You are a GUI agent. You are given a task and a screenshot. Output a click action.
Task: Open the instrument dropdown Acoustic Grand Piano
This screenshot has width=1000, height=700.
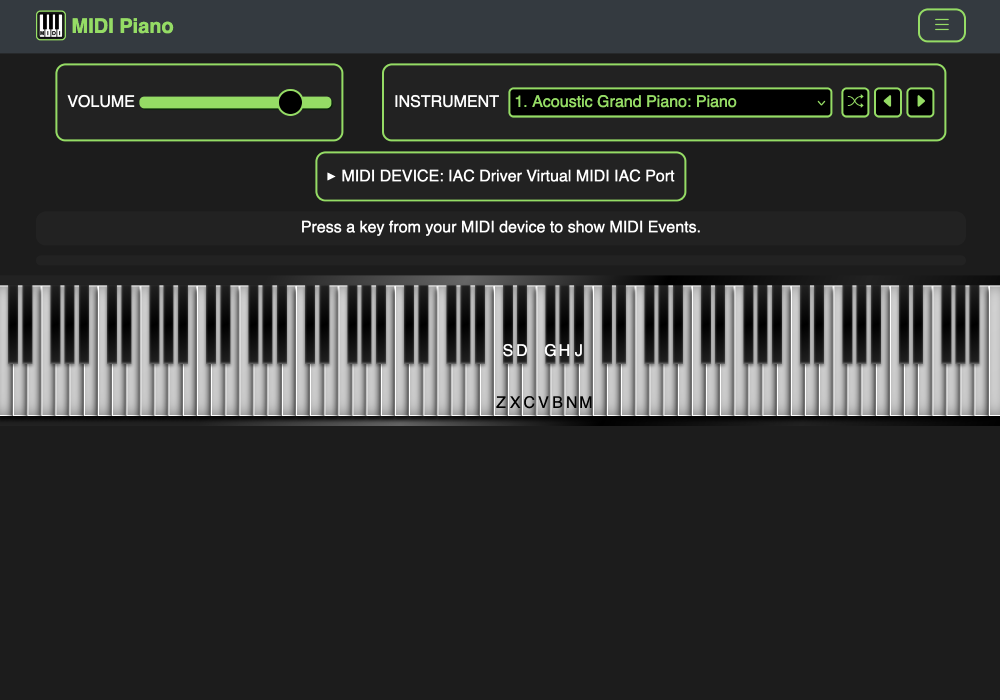click(670, 102)
